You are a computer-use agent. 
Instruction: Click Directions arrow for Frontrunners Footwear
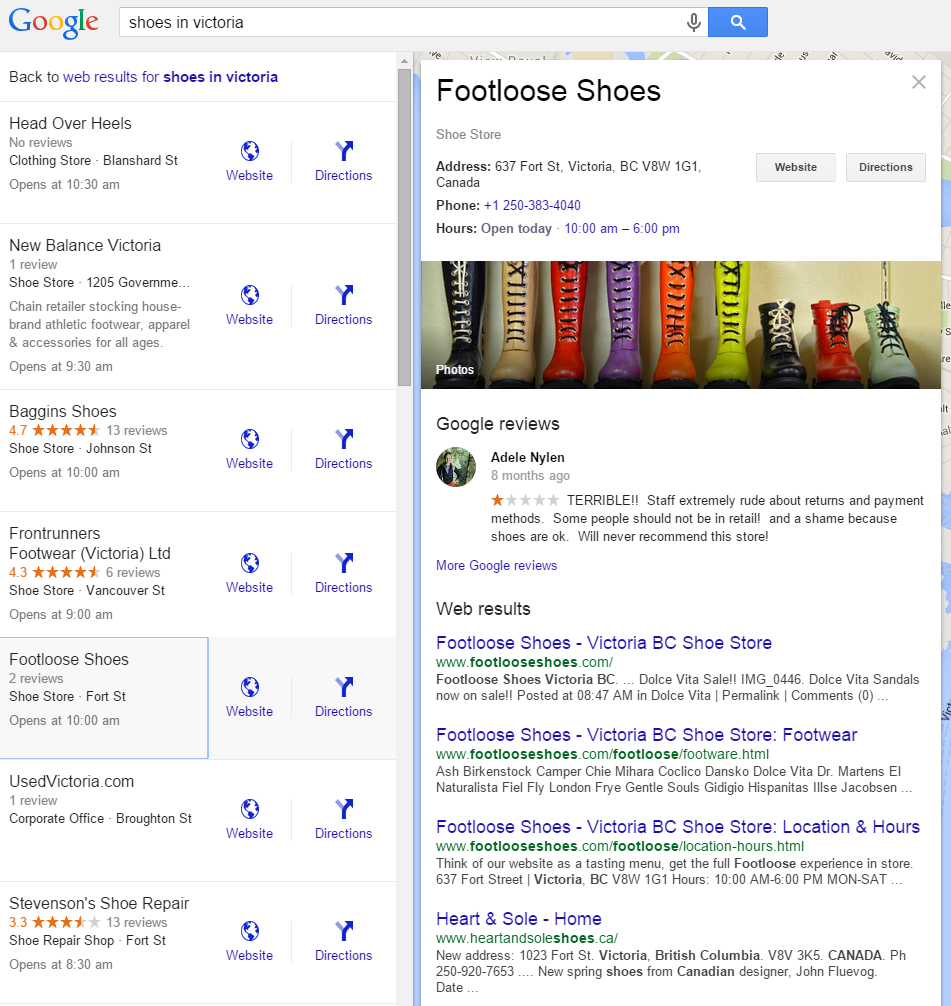pyautogui.click(x=343, y=564)
